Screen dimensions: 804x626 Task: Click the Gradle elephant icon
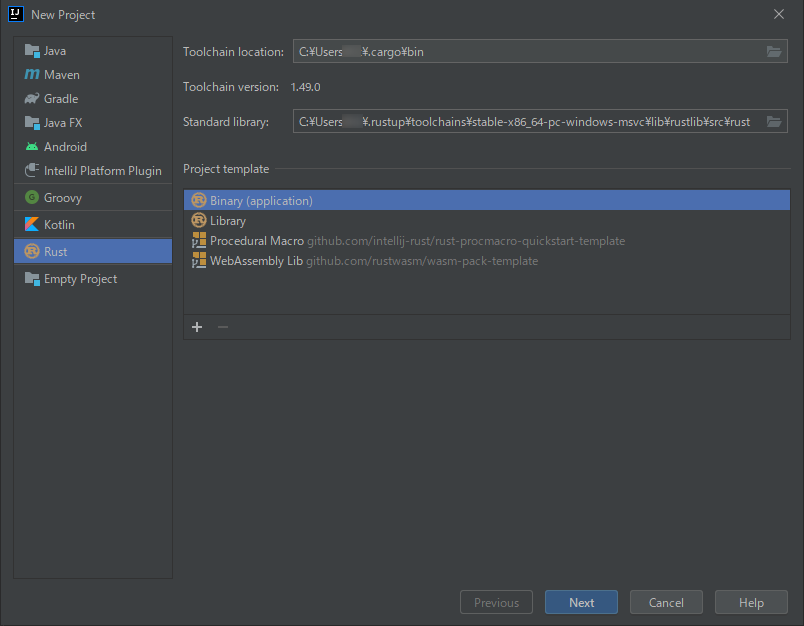pos(32,98)
